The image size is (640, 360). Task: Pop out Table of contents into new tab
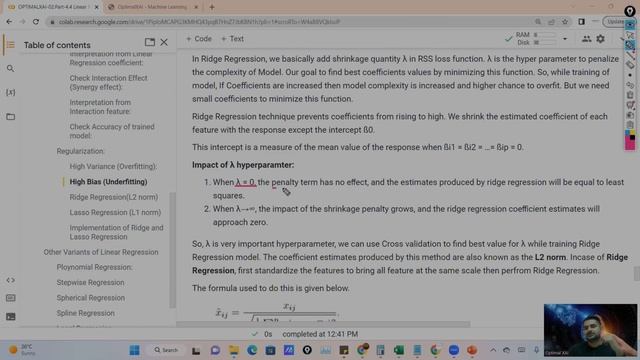coord(150,42)
